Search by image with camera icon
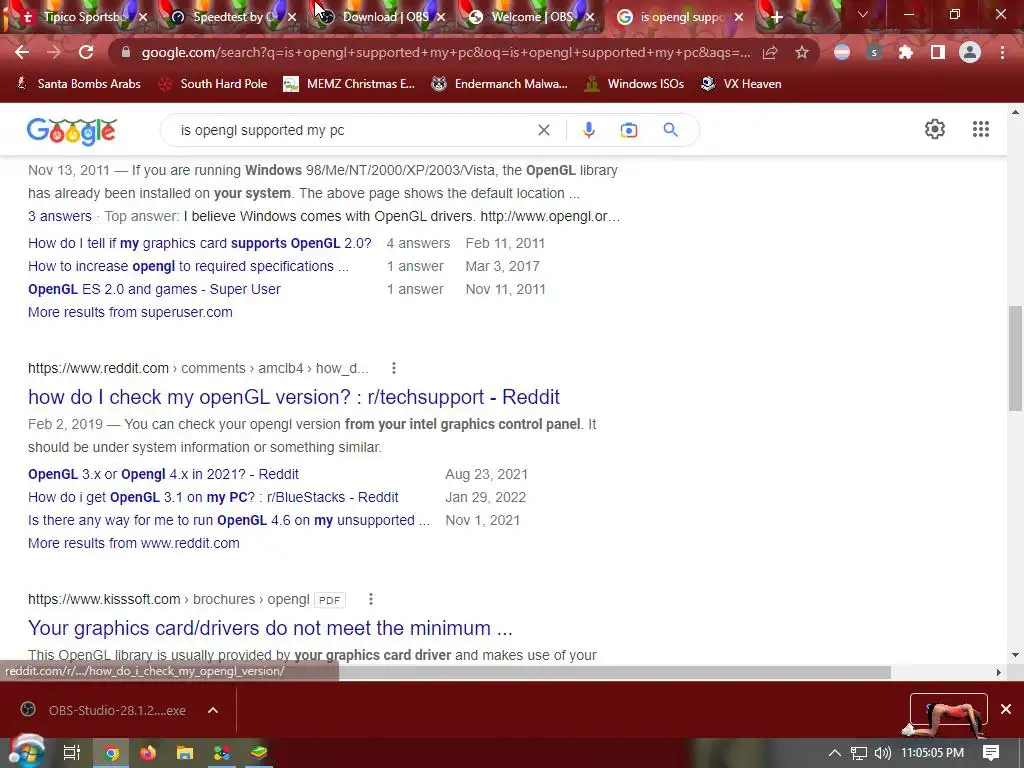 point(629,130)
